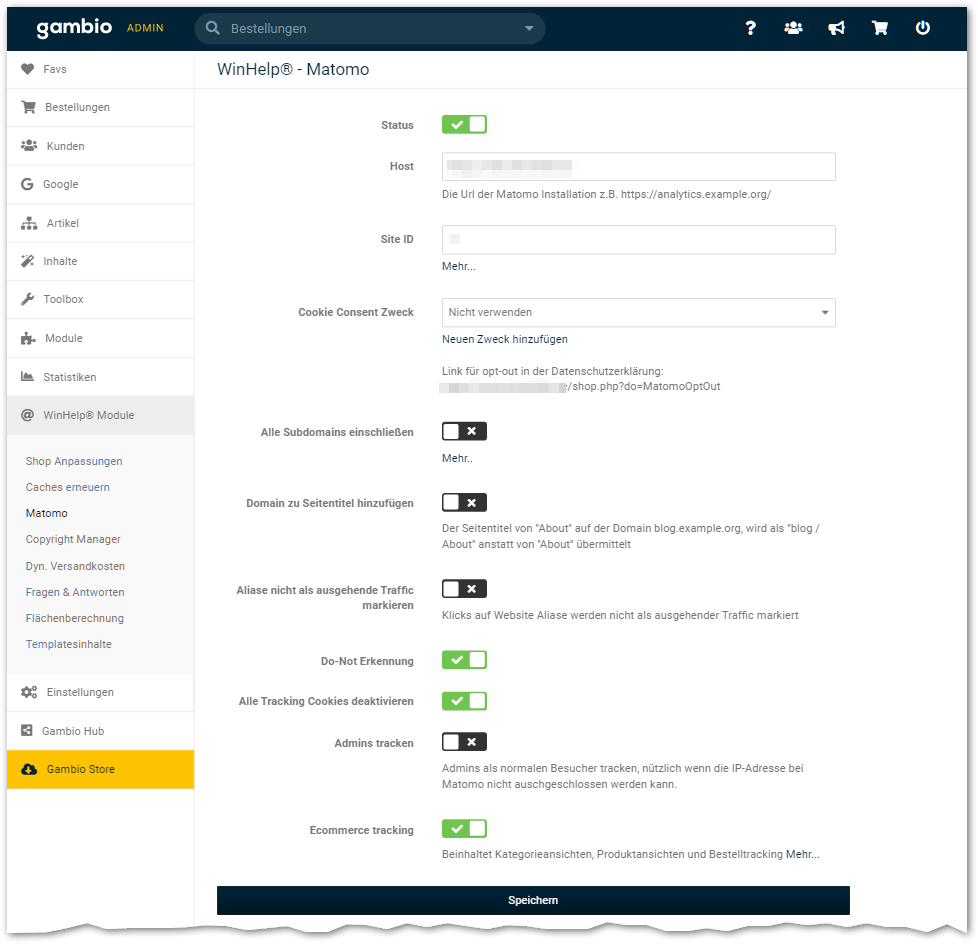Click the Google G icon
The width and height of the screenshot is (978, 944).
pos(27,184)
